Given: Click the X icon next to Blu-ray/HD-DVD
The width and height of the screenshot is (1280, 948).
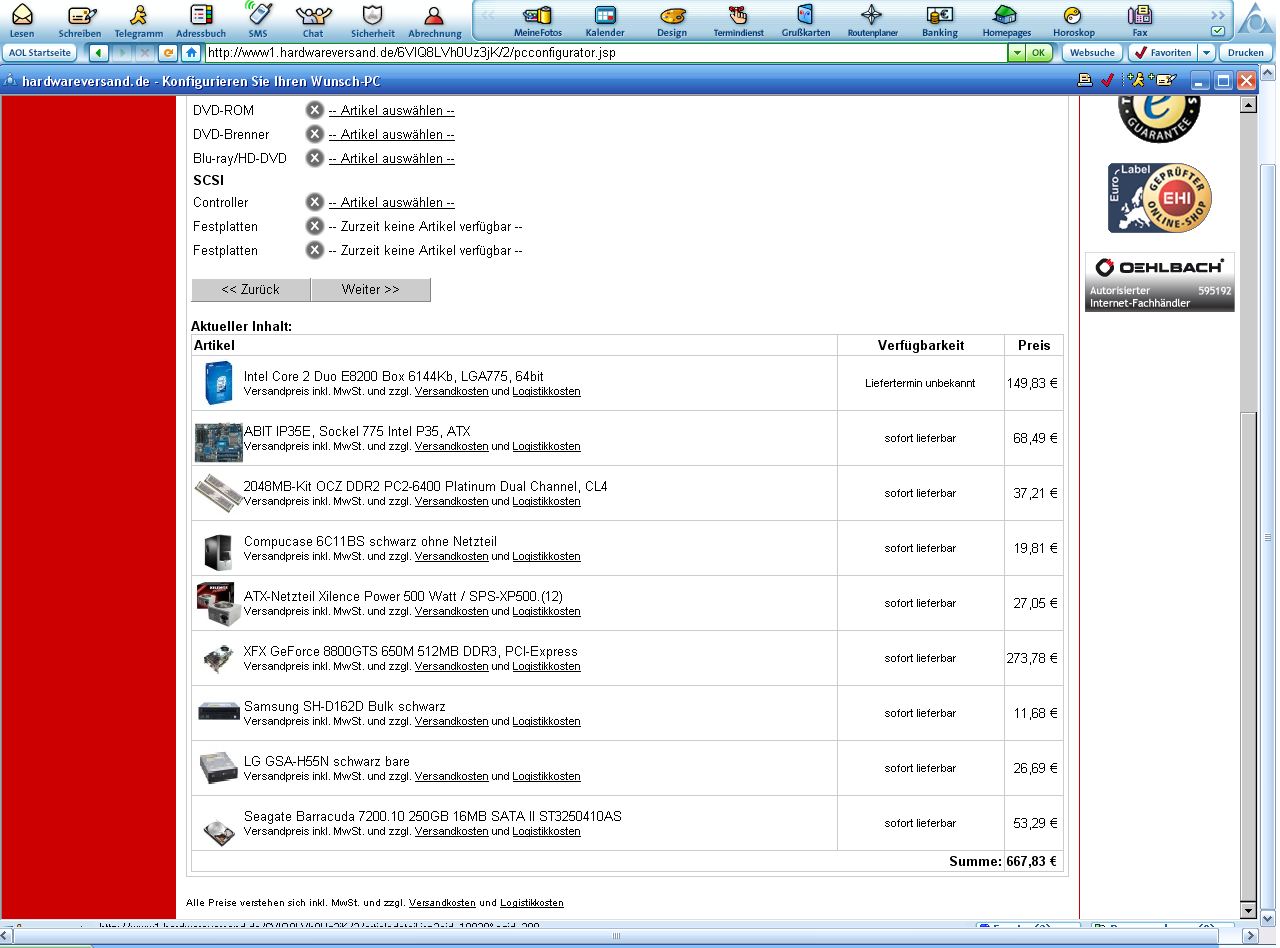Looking at the screenshot, I should 314,158.
